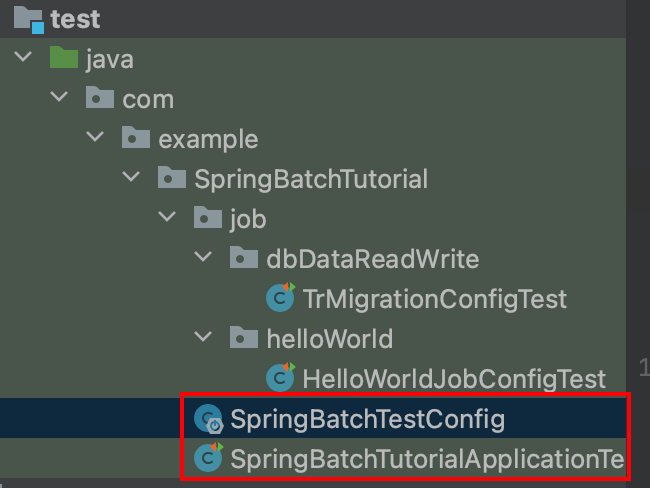The image size is (650, 488).
Task: Select the java folder name
Action: point(110,59)
